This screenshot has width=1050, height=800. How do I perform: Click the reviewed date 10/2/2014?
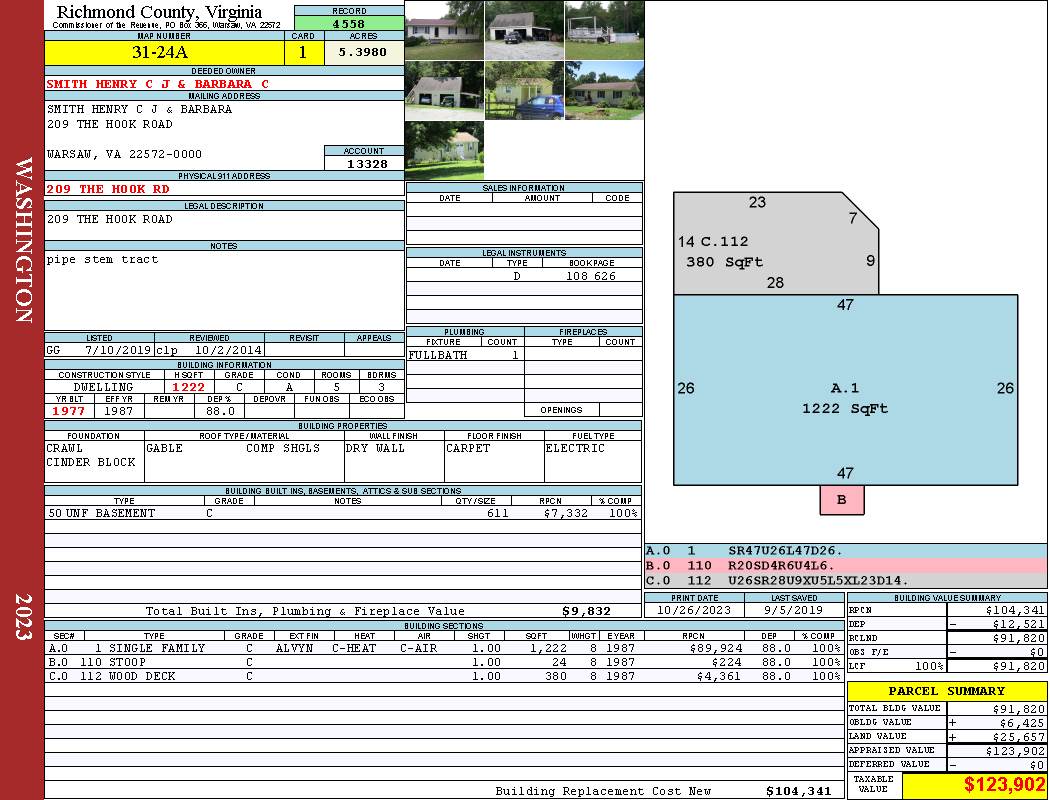click(x=228, y=349)
